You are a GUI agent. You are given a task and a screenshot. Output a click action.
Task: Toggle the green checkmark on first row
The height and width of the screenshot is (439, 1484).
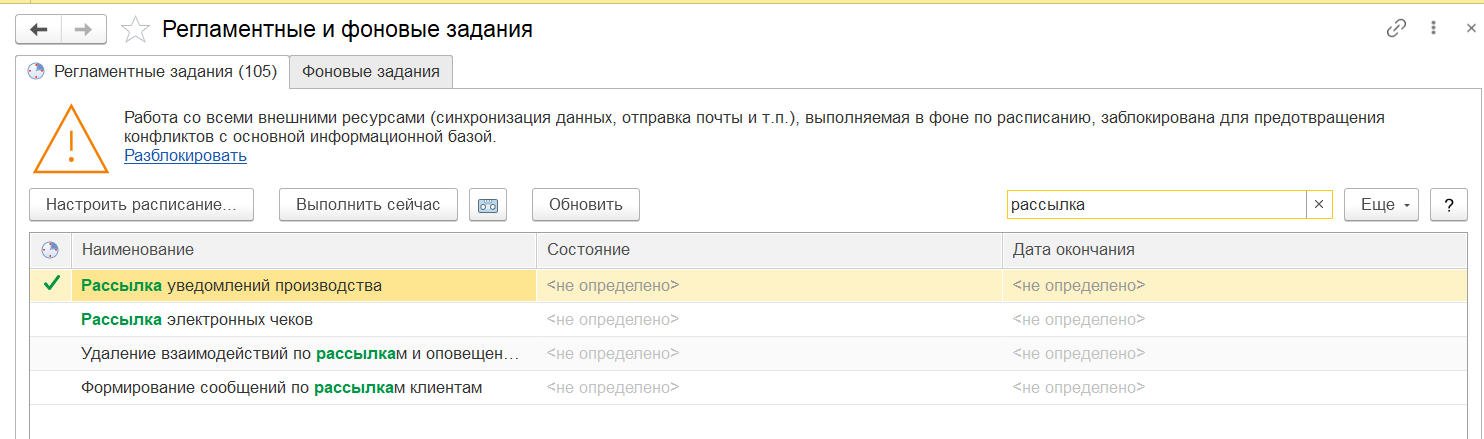point(51,285)
